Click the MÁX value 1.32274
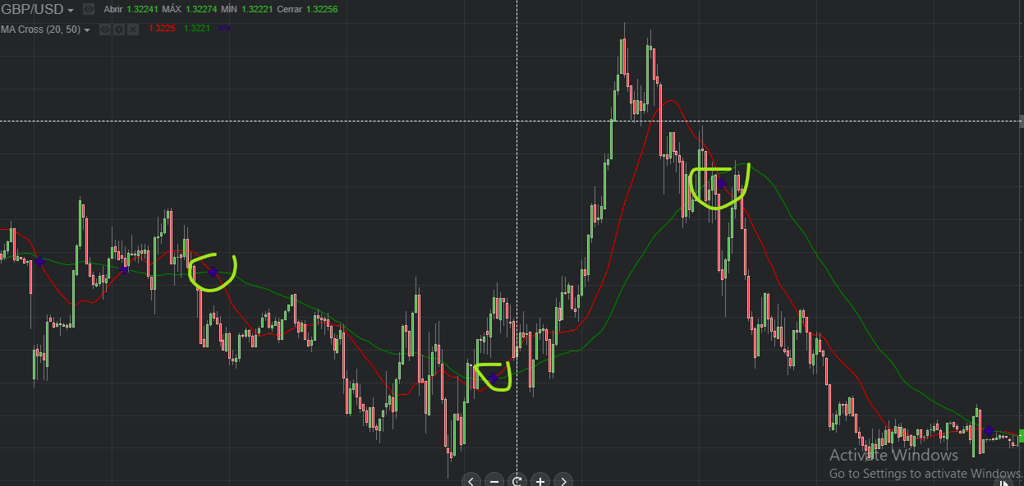Image resolution: width=1024 pixels, height=486 pixels. tap(201, 9)
